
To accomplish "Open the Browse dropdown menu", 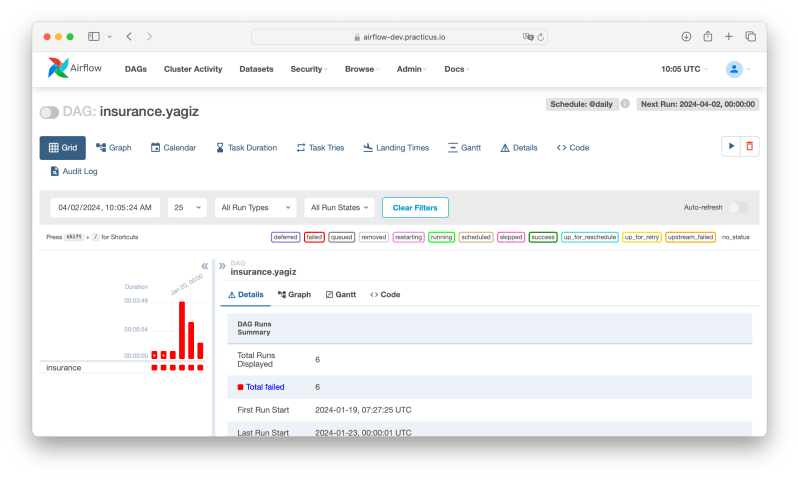I will point(362,69).
